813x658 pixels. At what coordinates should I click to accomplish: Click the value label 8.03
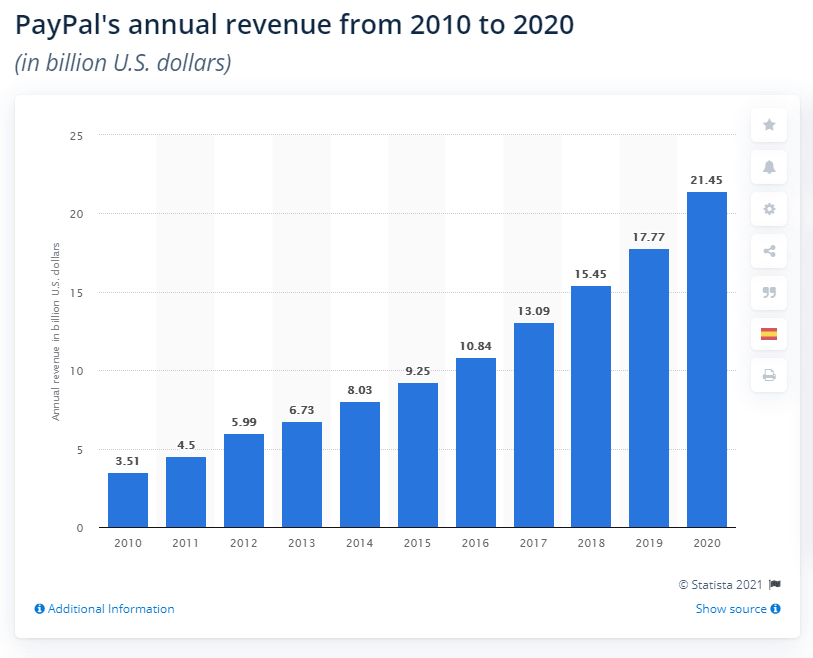360,390
